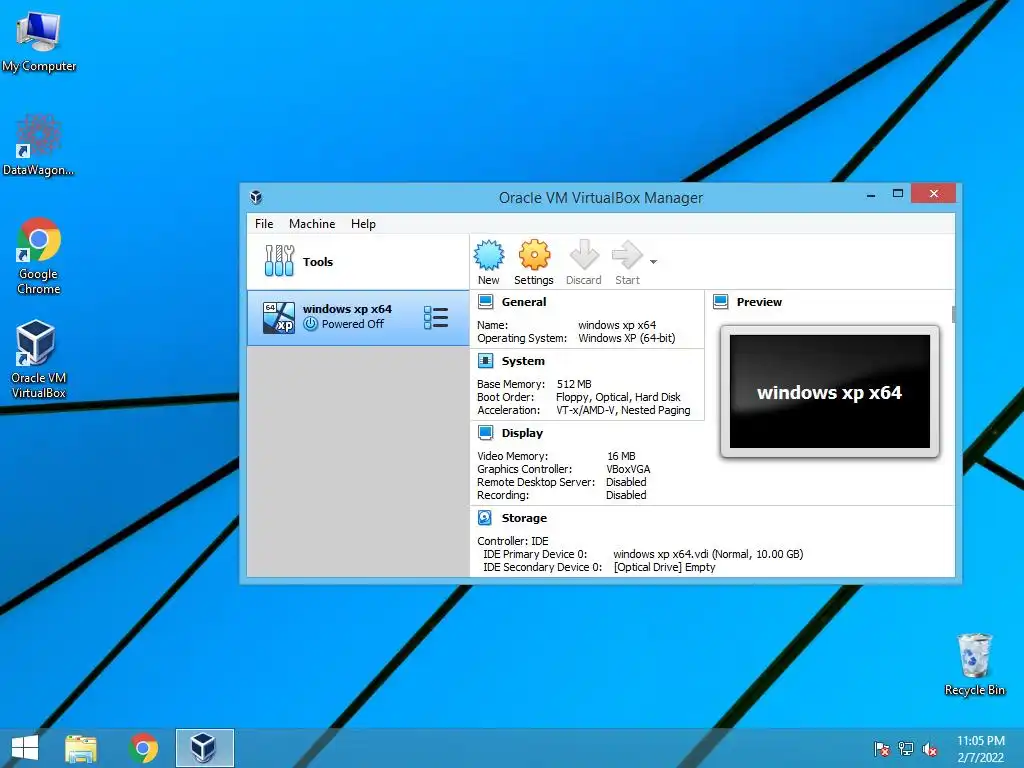The image size is (1024, 768).
Task: Click the Action Center flag tray icon
Action: pyautogui.click(x=882, y=749)
